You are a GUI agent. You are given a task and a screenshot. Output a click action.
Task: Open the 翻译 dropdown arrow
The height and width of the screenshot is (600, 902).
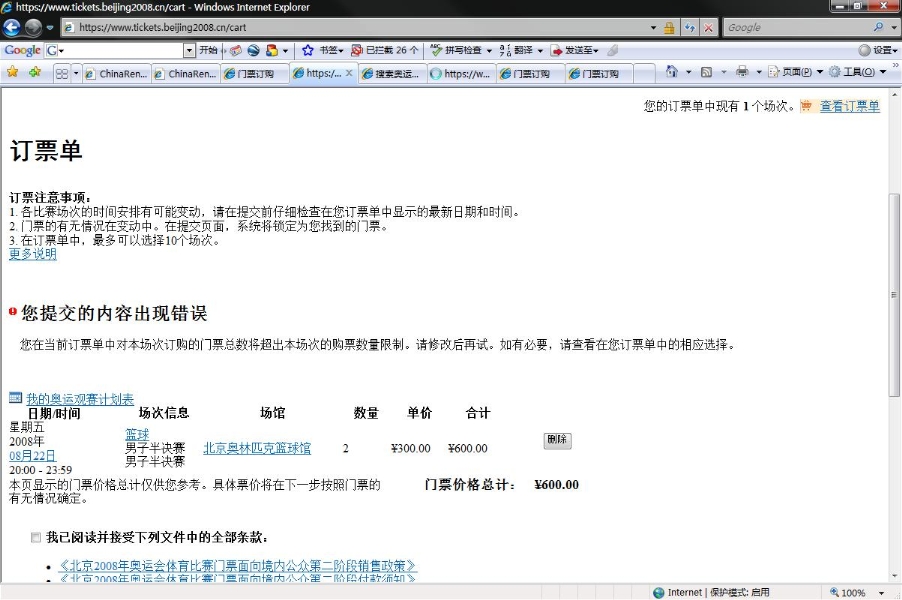(x=540, y=51)
